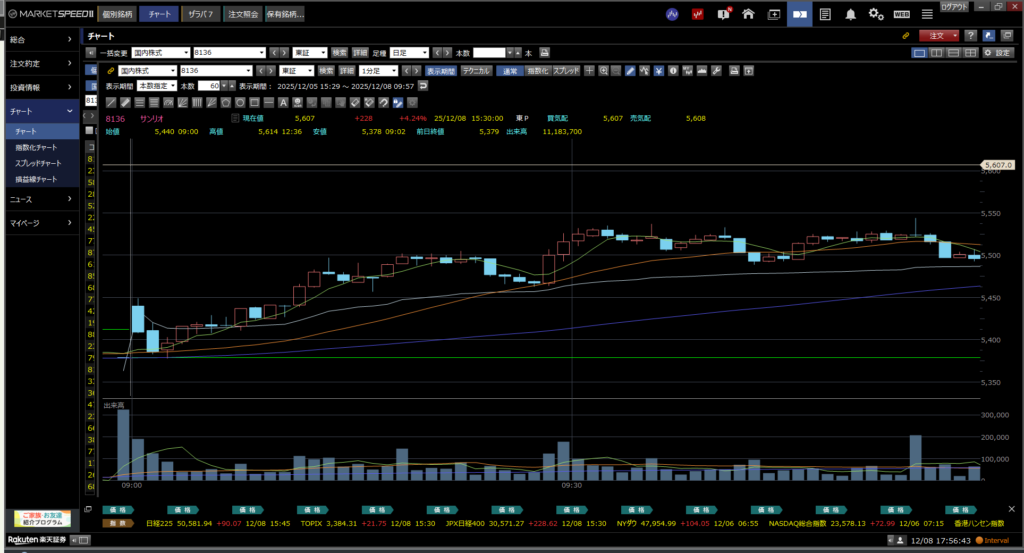1024x553 pixels.
Task: Open the スプレッドチャート sidebar item
Action: coord(38,163)
